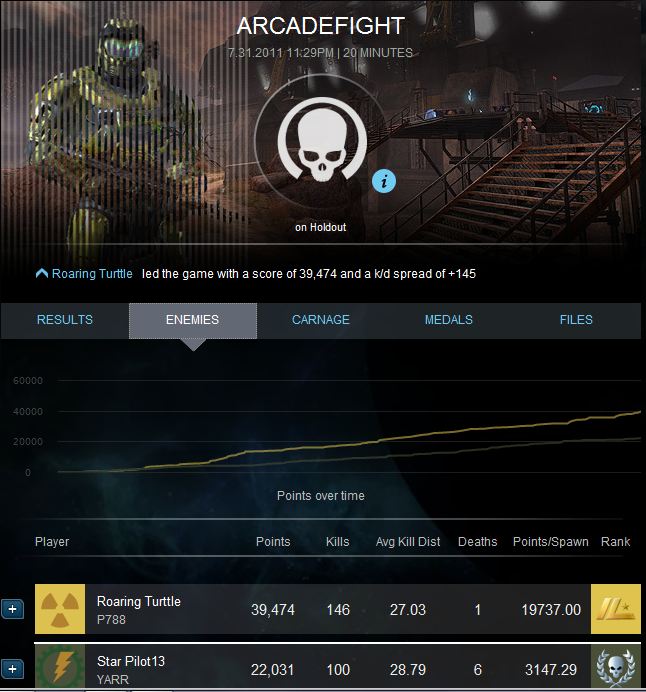
Task: Click Roaring Turttle's gold rank insignia
Action: point(616,609)
